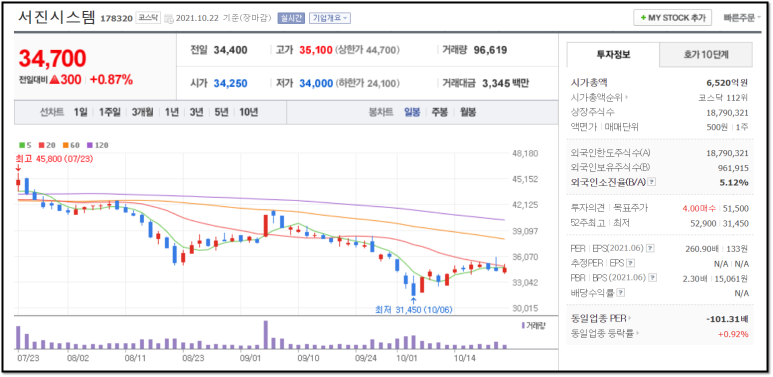
Task: Click the purple 120-day moving average legend
Action: click(98, 145)
